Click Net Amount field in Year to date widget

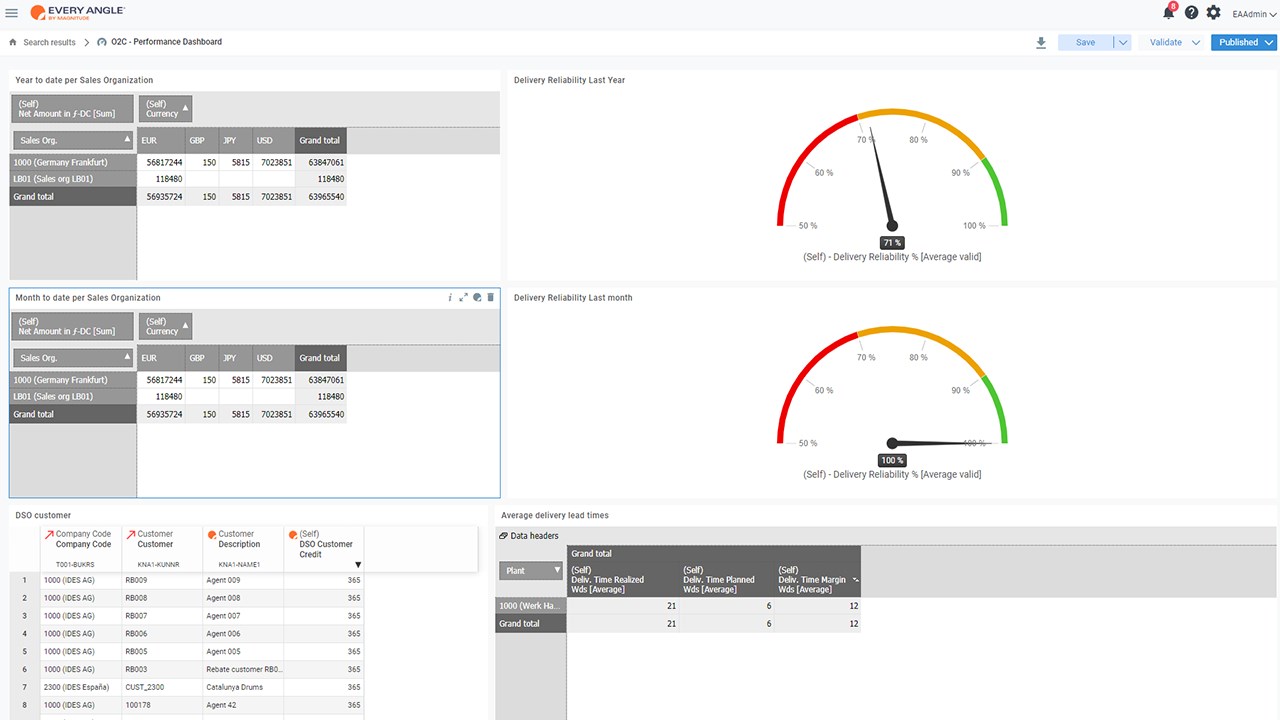point(71,109)
